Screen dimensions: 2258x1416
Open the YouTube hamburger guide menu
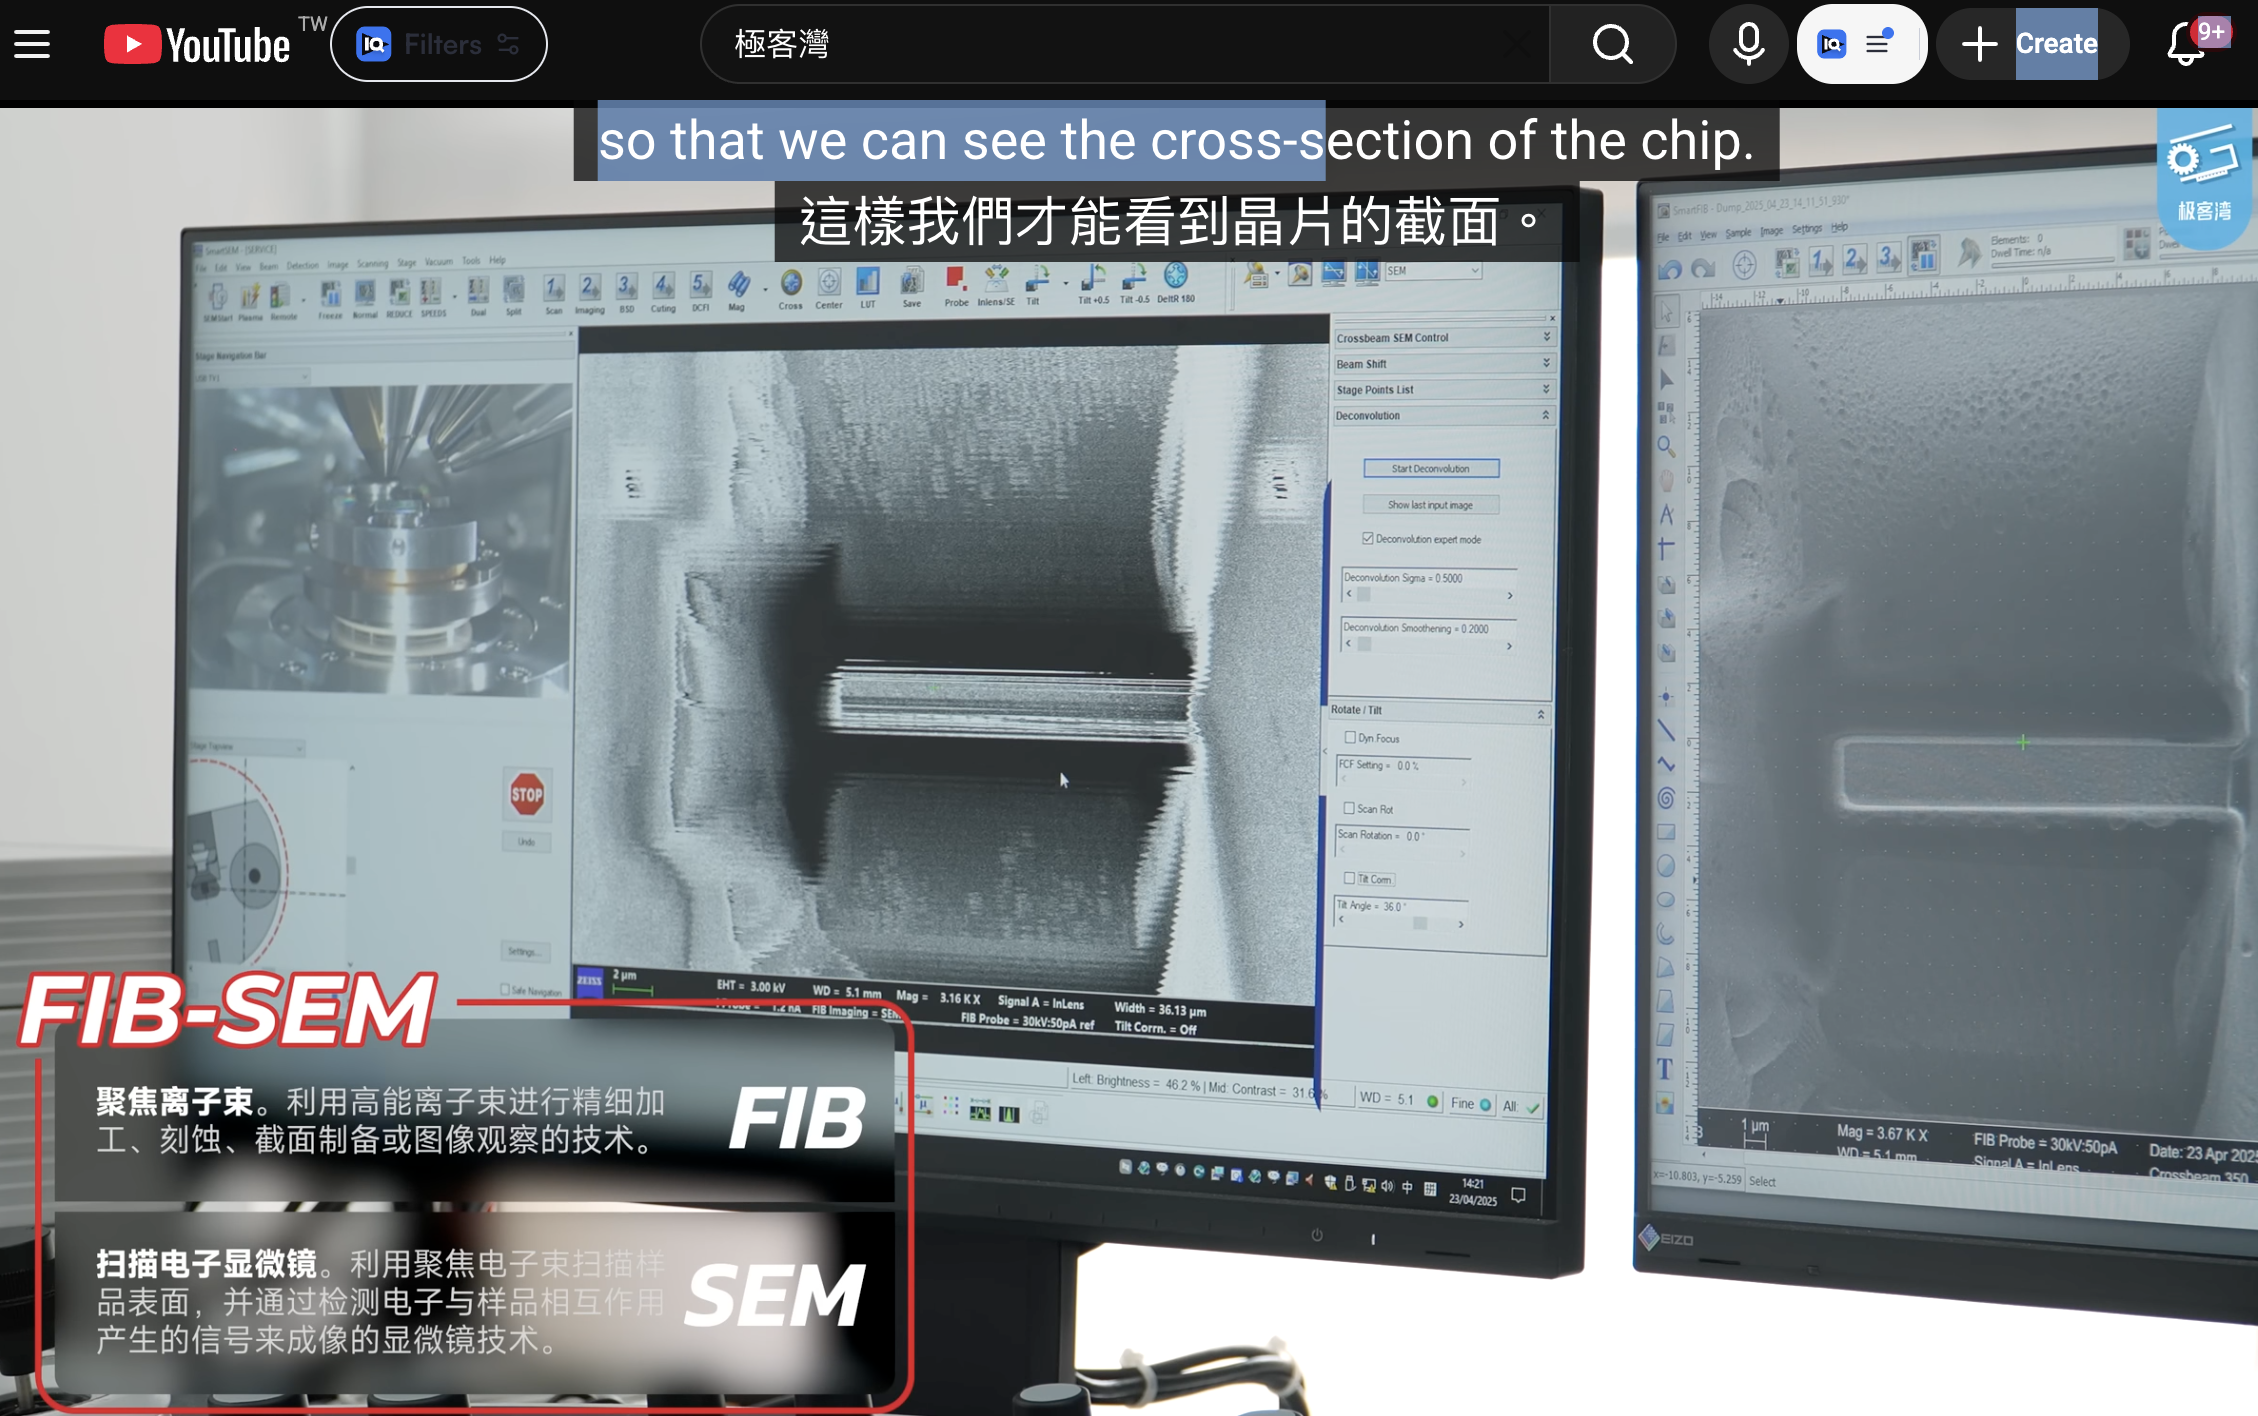32,44
